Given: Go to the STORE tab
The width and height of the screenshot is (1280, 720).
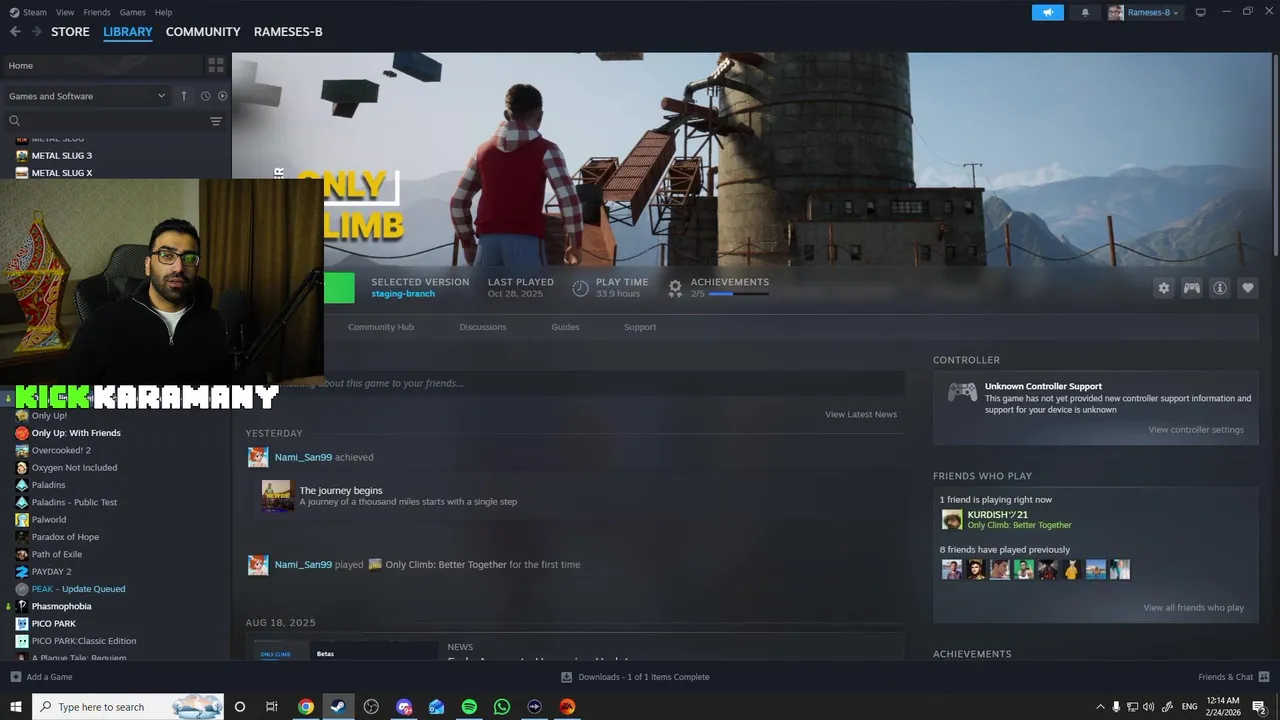Looking at the screenshot, I should tap(70, 31).
